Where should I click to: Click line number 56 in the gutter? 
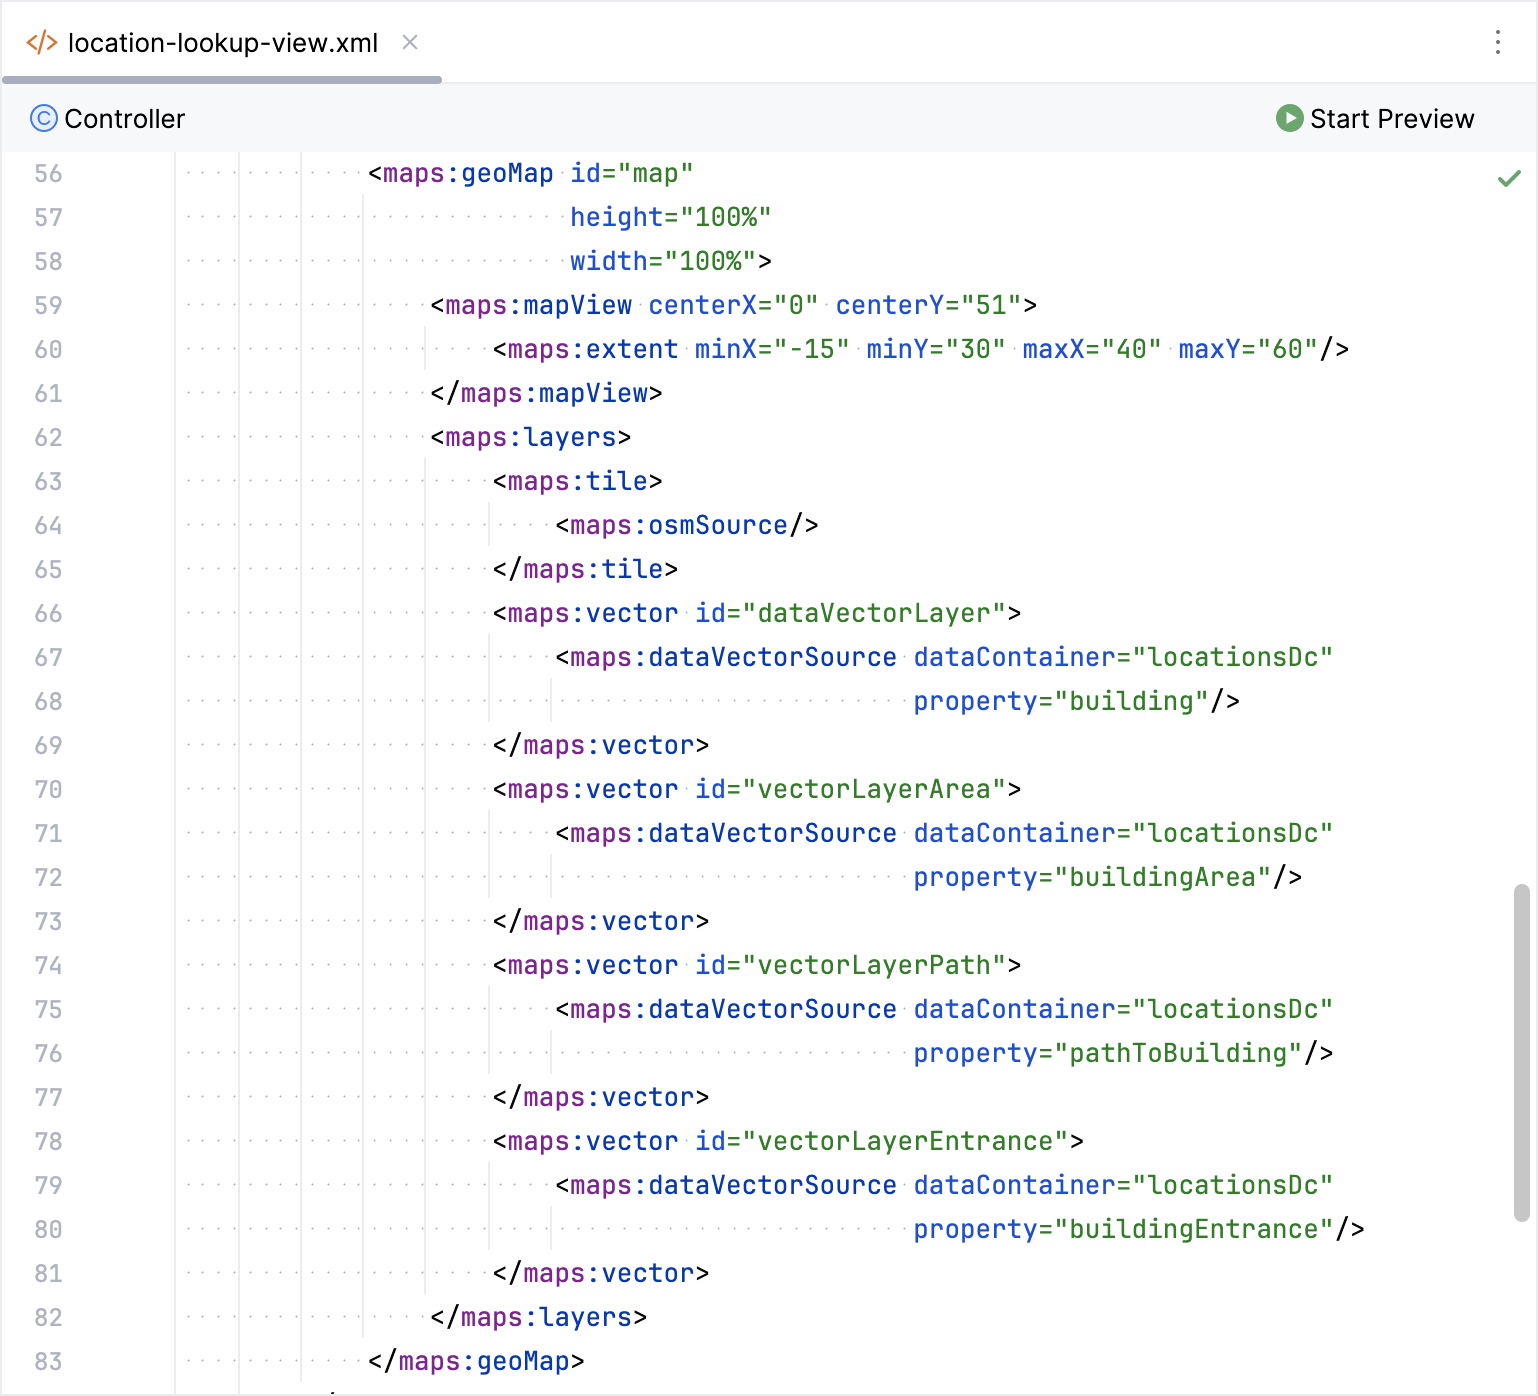[48, 174]
